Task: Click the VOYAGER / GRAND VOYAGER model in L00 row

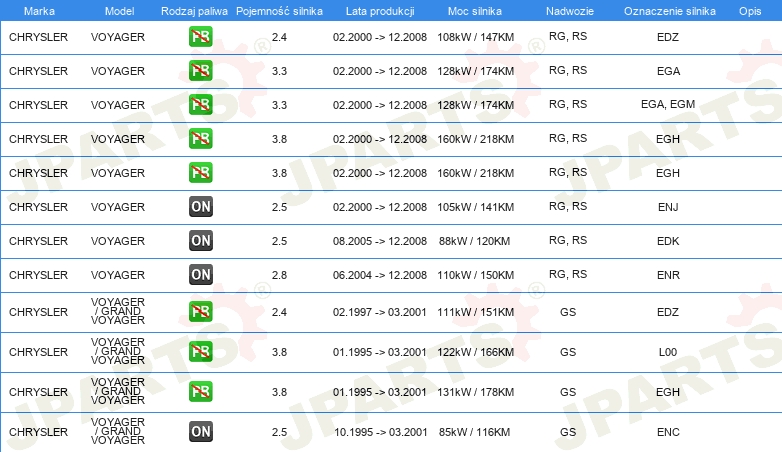Action: click(x=118, y=351)
